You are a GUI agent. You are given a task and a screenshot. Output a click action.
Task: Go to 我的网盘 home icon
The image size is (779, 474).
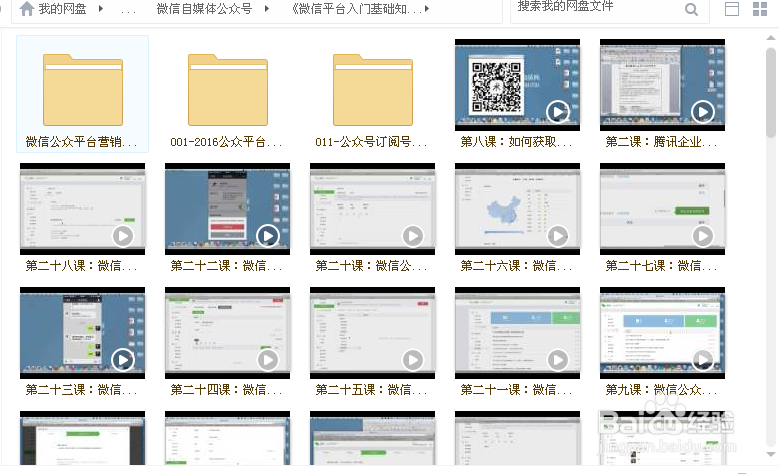point(26,8)
